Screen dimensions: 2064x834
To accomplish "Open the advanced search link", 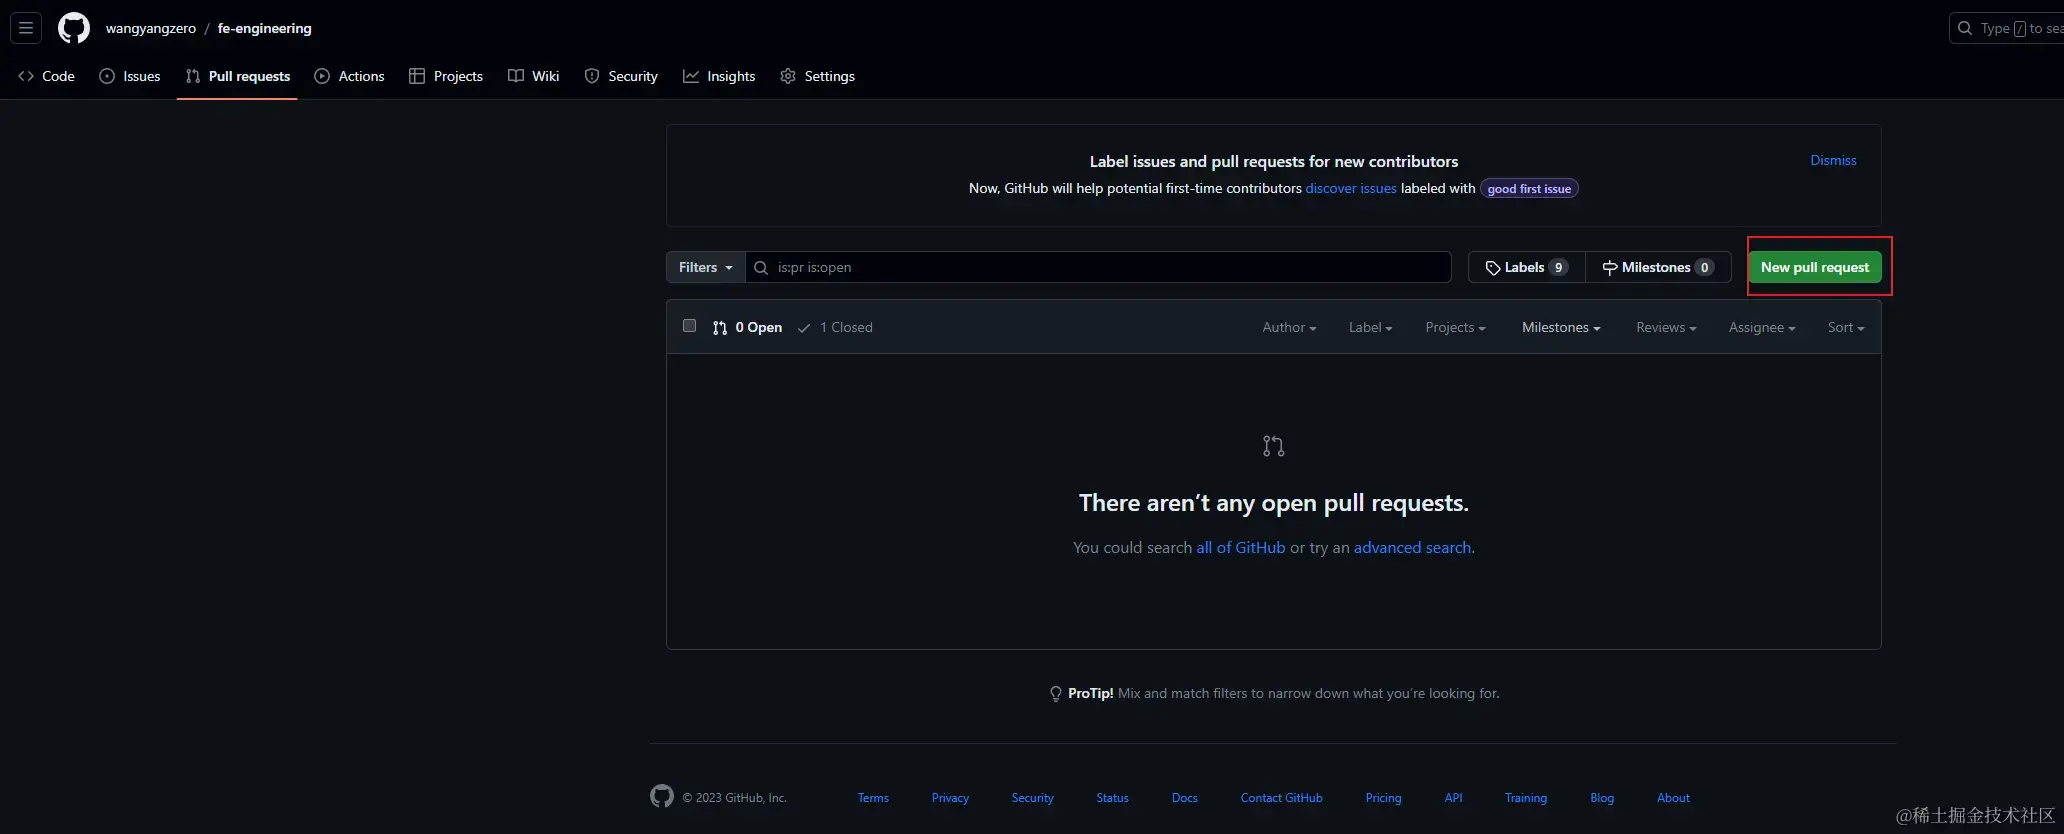I will [1412, 547].
